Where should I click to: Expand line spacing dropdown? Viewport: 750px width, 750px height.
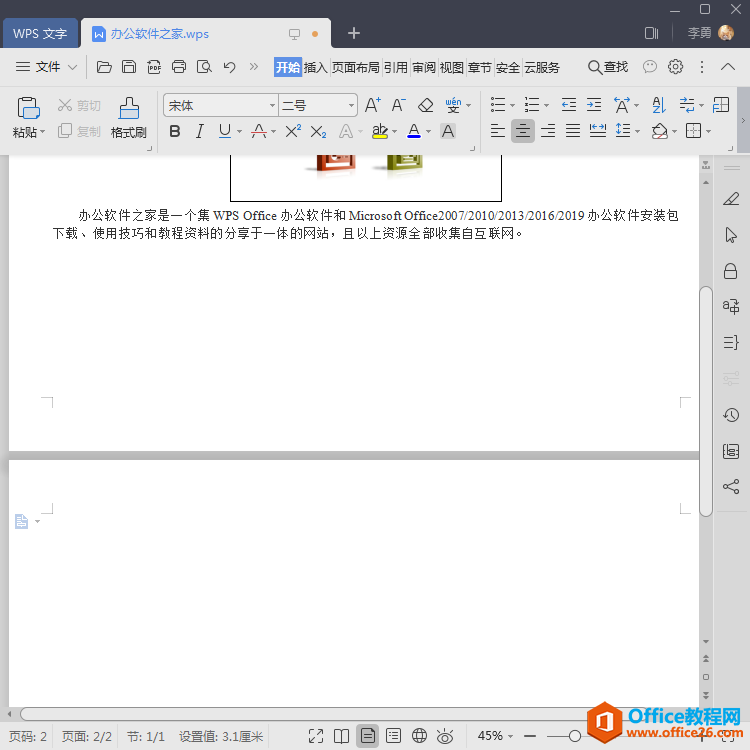coord(637,131)
